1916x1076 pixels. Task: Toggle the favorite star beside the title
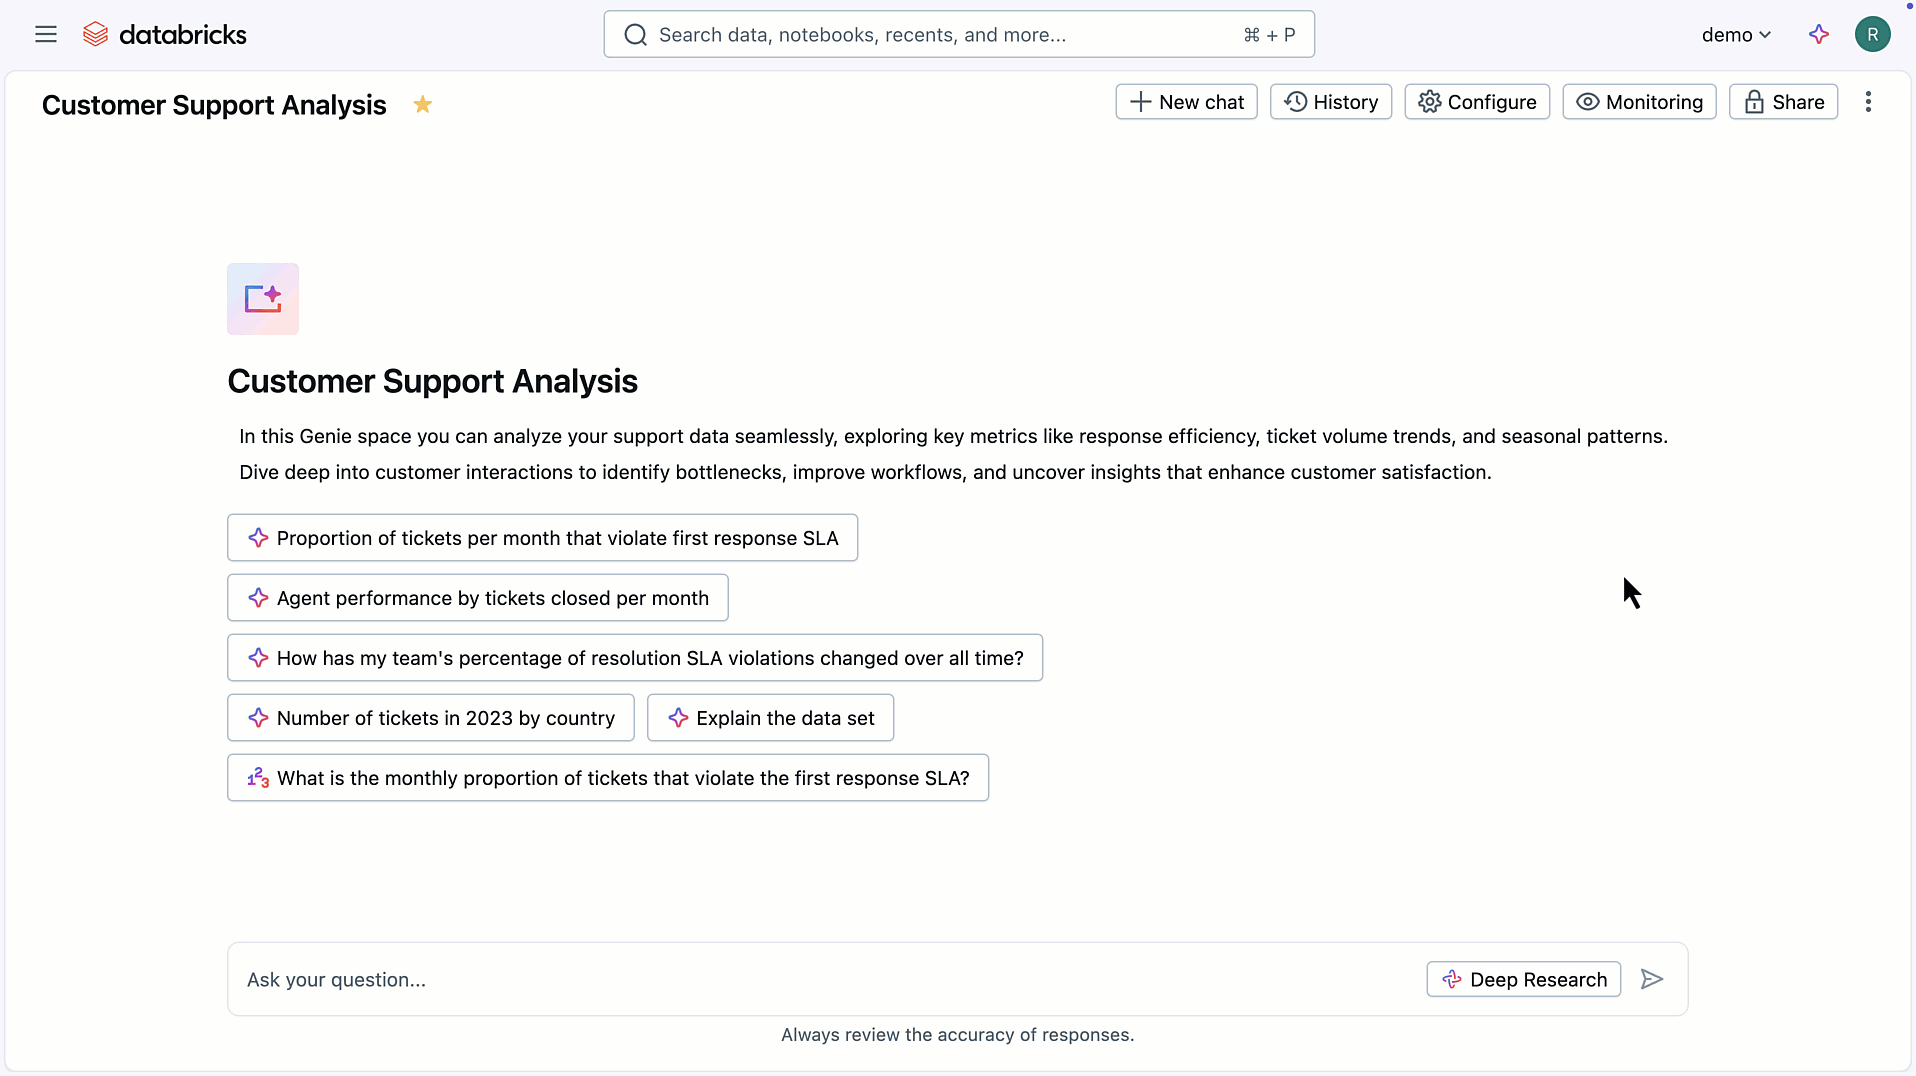coord(423,105)
